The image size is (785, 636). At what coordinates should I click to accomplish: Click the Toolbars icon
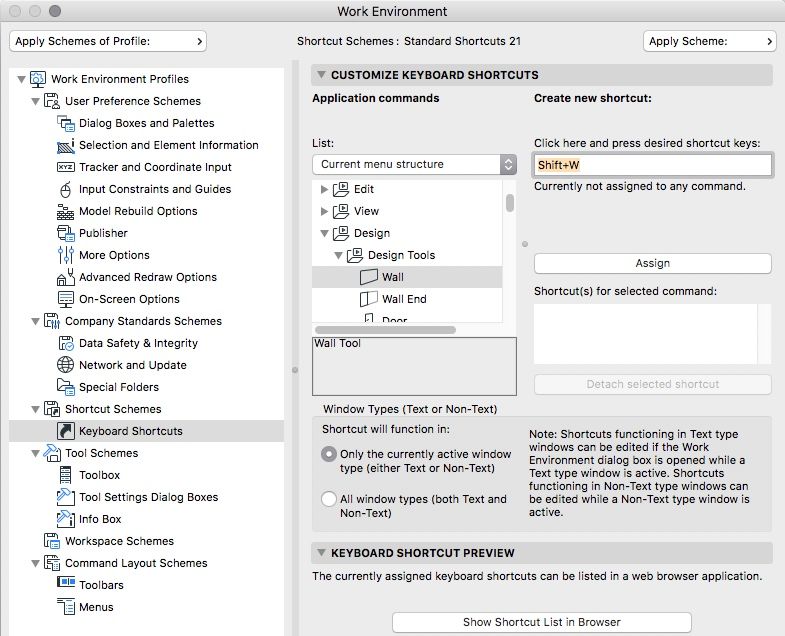point(66,582)
